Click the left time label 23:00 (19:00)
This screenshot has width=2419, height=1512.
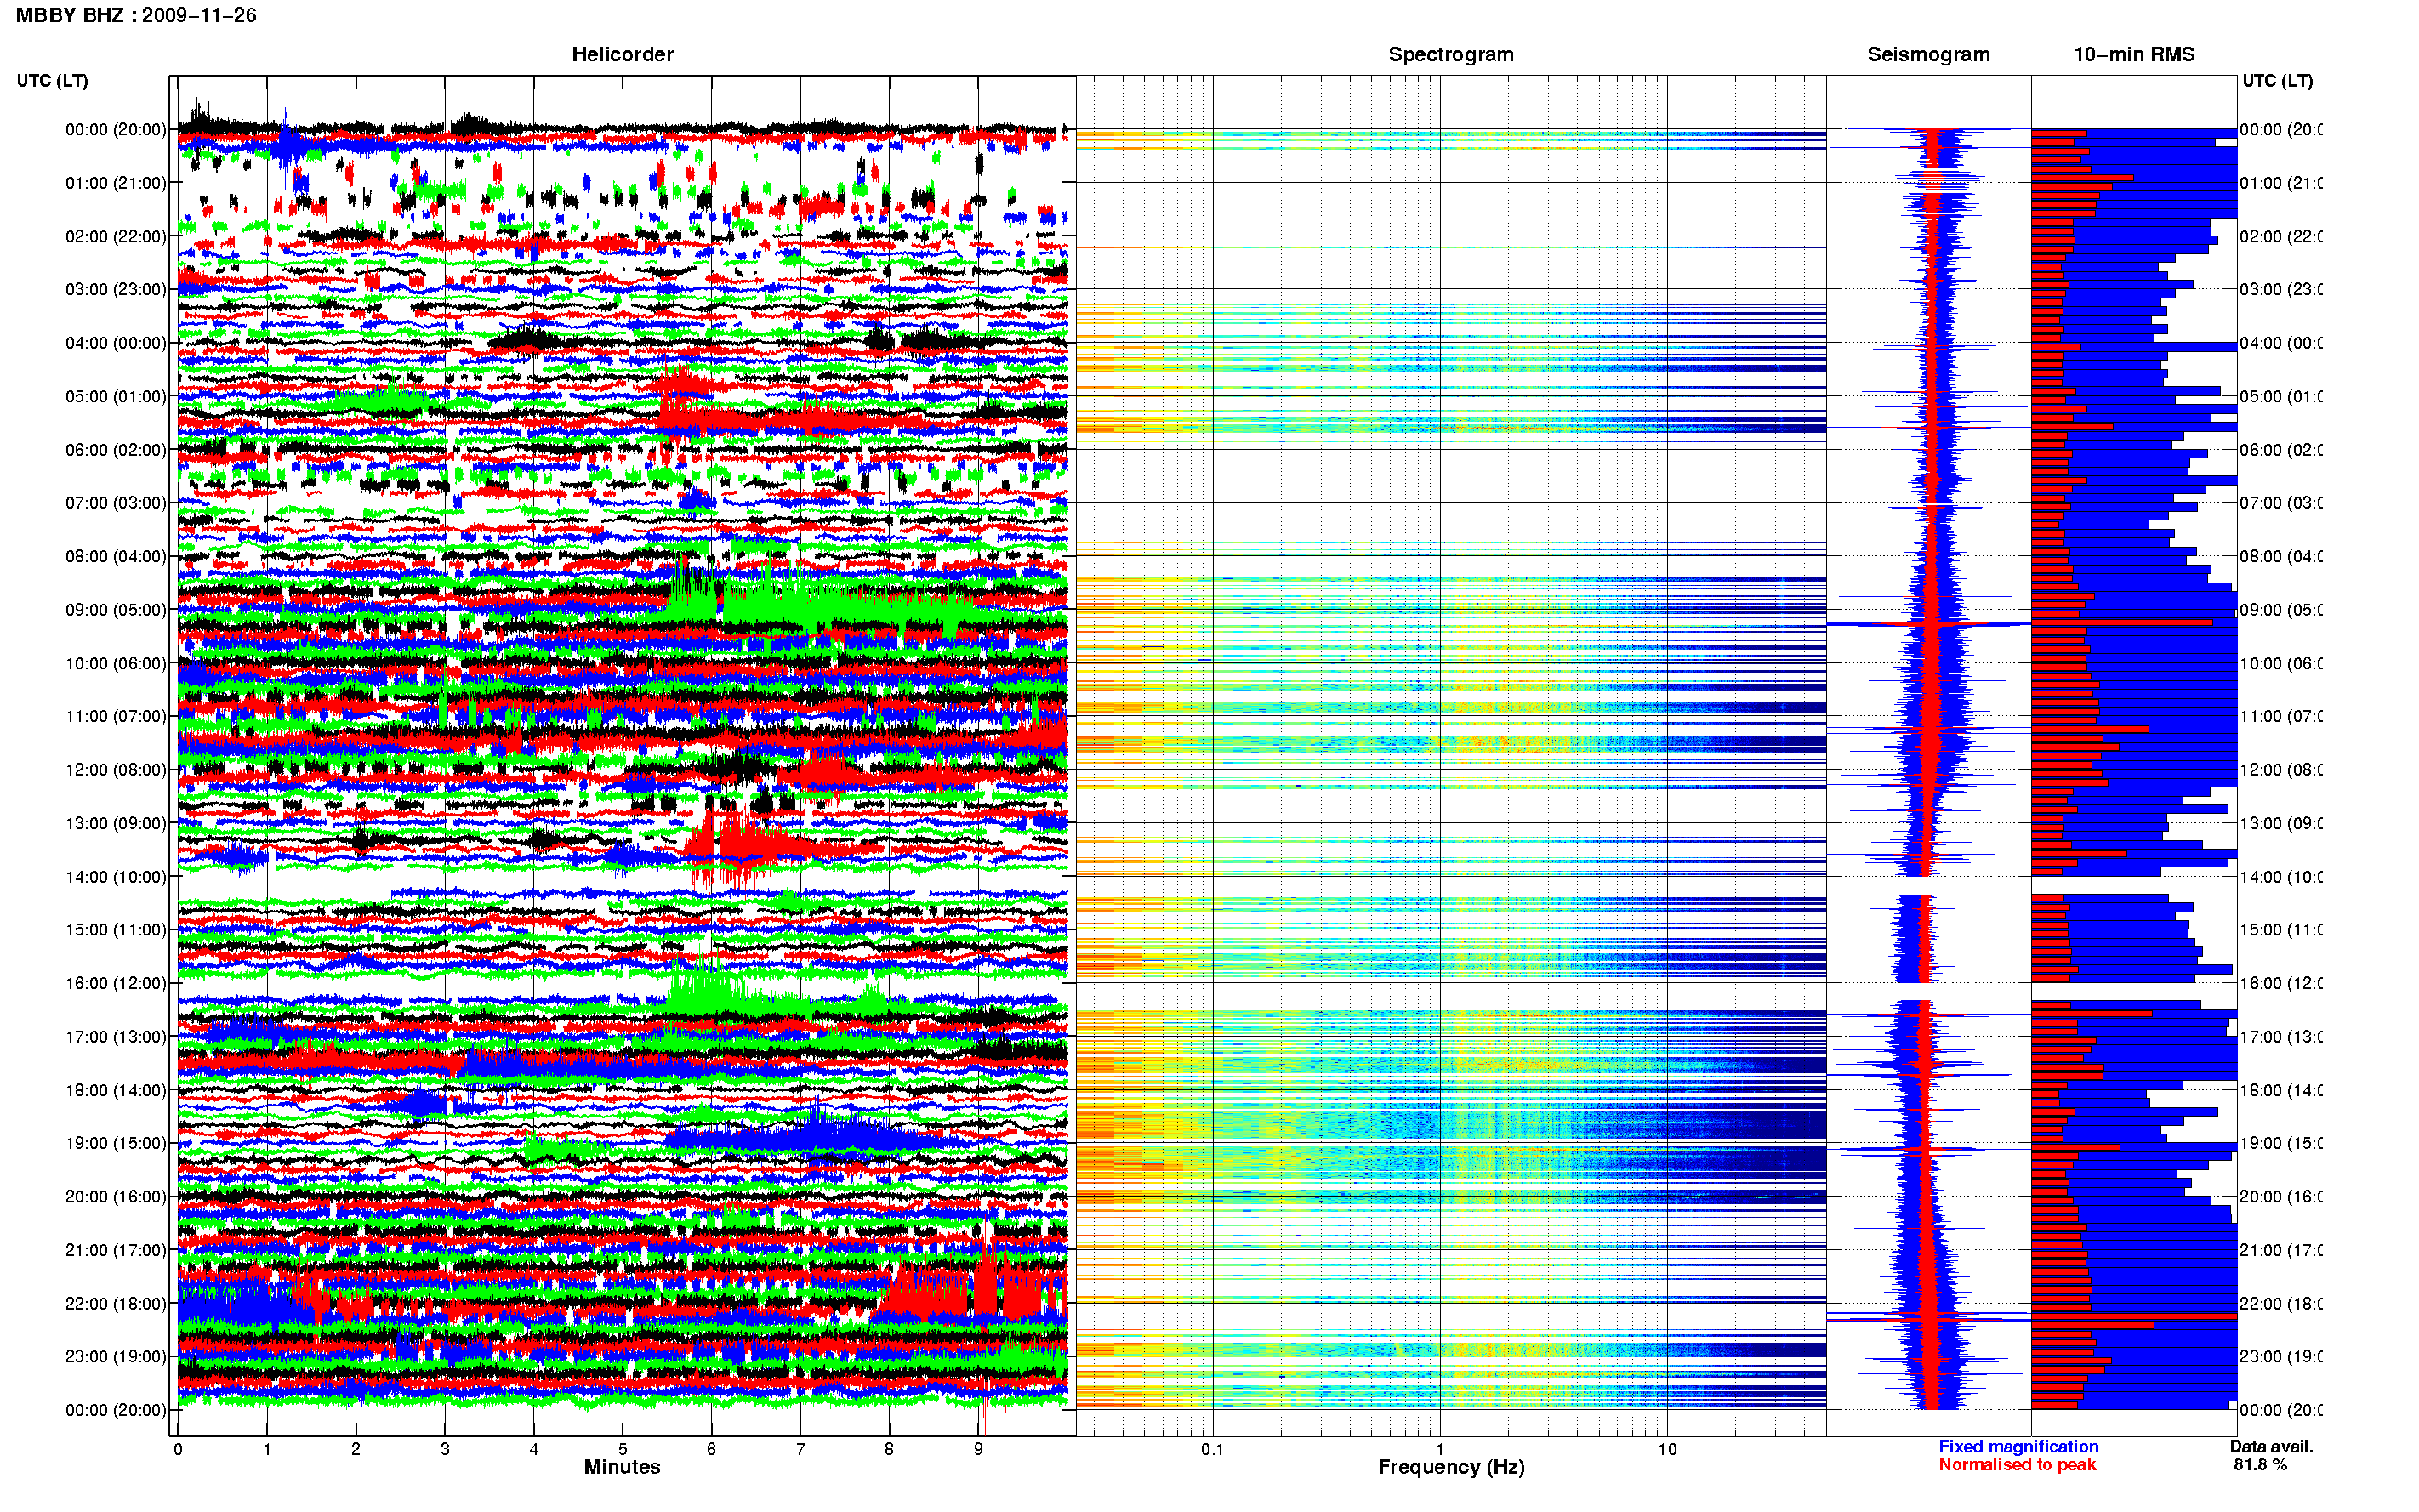116,1357
